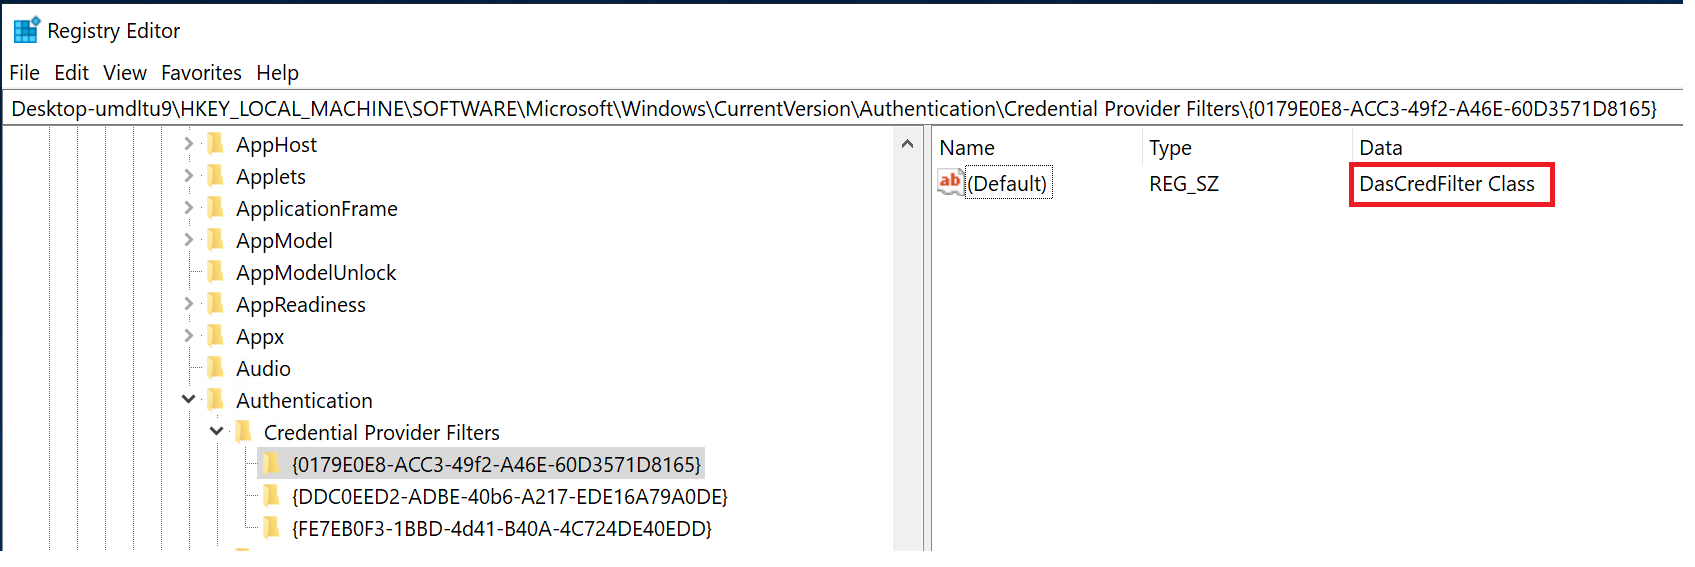The width and height of the screenshot is (1695, 567).
Task: Collapse the Credential Provider Filters key
Action: point(217,432)
